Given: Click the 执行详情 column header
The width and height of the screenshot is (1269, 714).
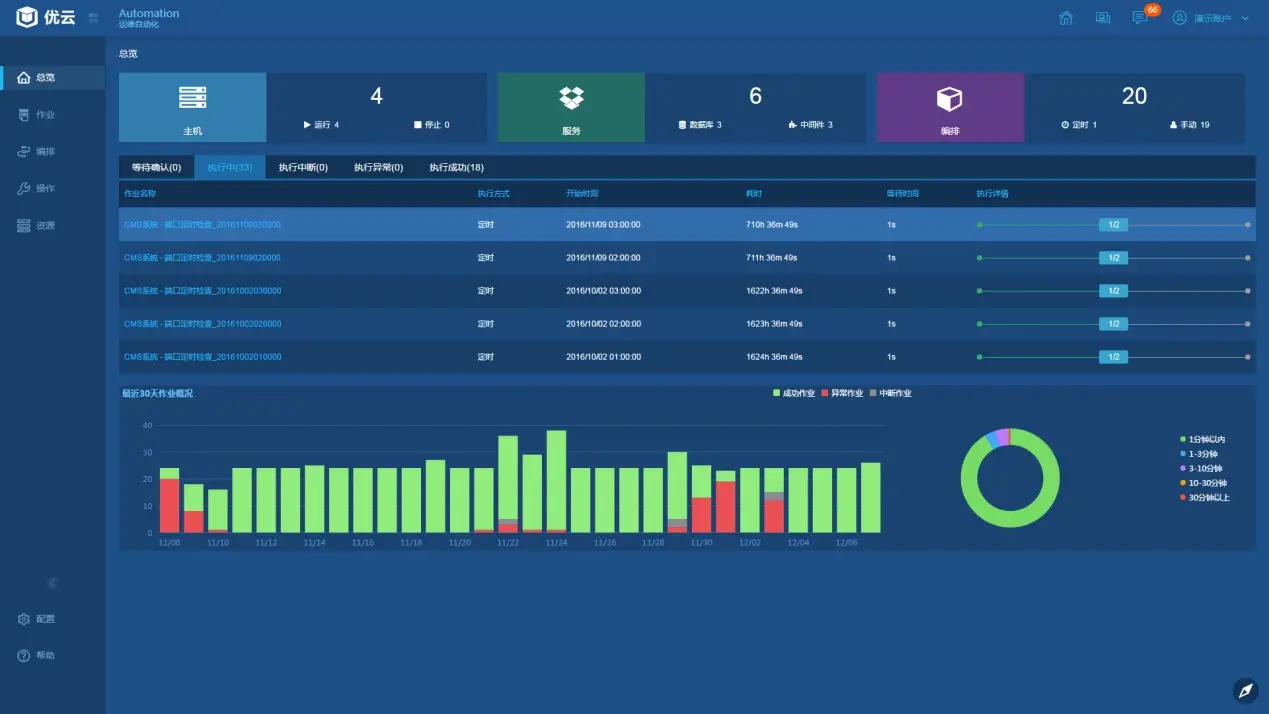Looking at the screenshot, I should point(993,193).
